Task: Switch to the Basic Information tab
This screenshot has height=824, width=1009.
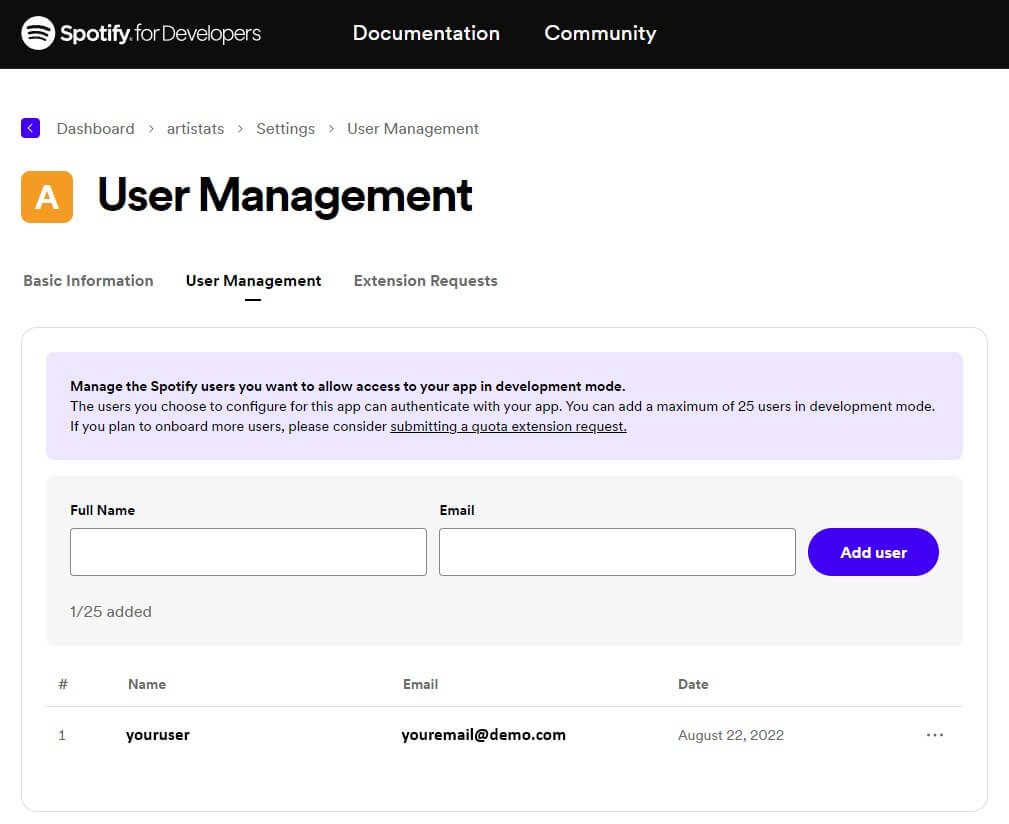Action: 88,280
